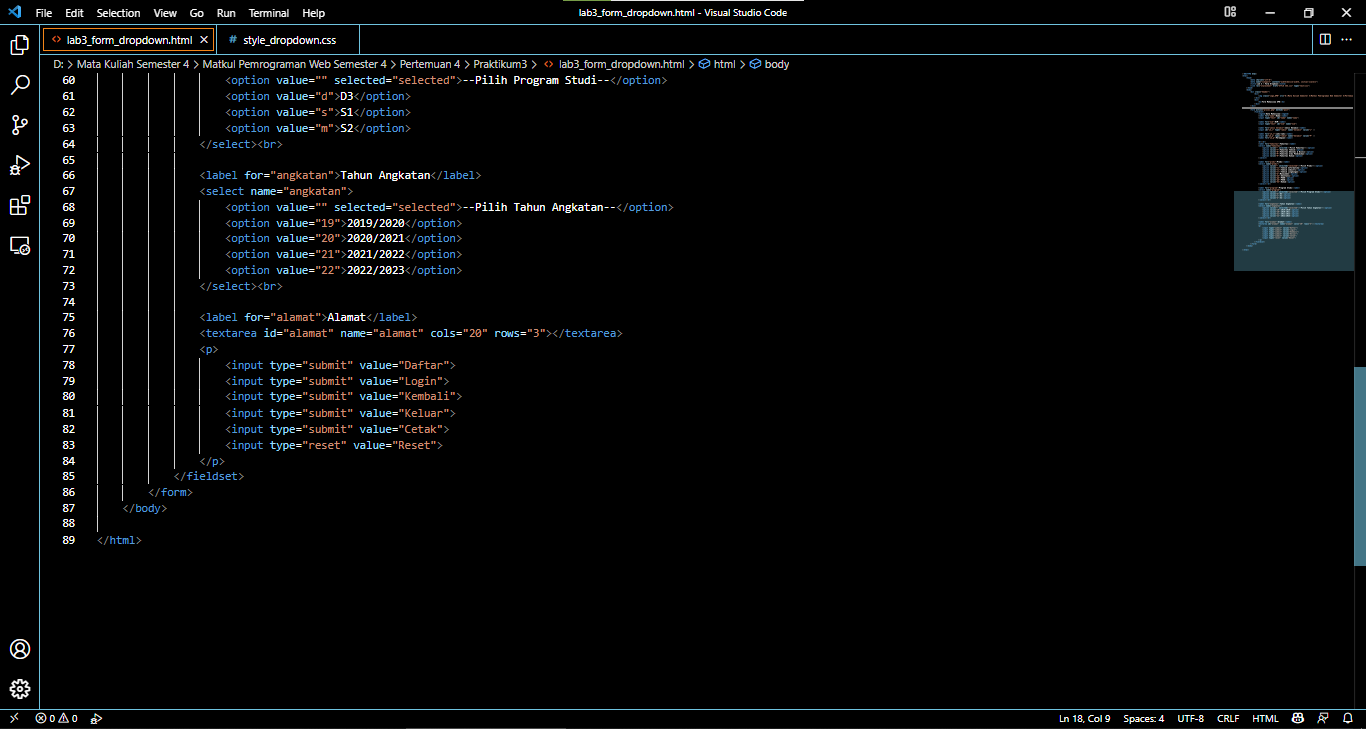
Task: Open the remote window indicator
Action: [x=13, y=718]
